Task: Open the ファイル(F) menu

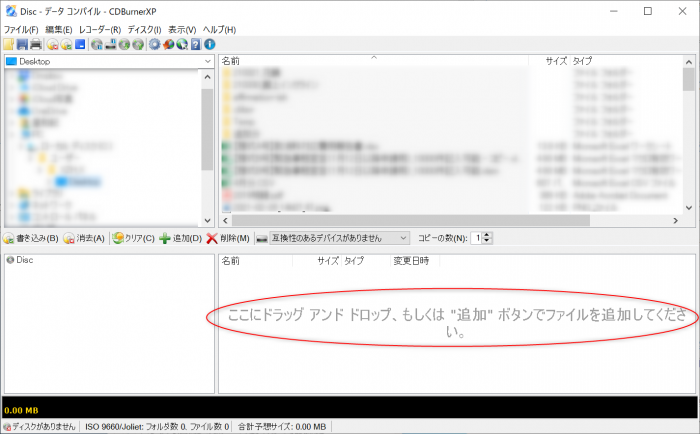Action: (x=21, y=29)
